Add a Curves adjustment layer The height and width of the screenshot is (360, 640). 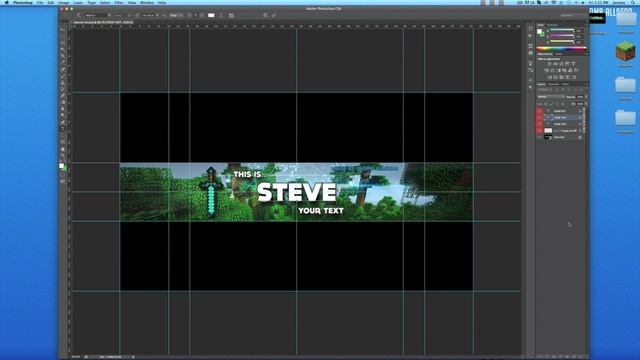coord(561,64)
